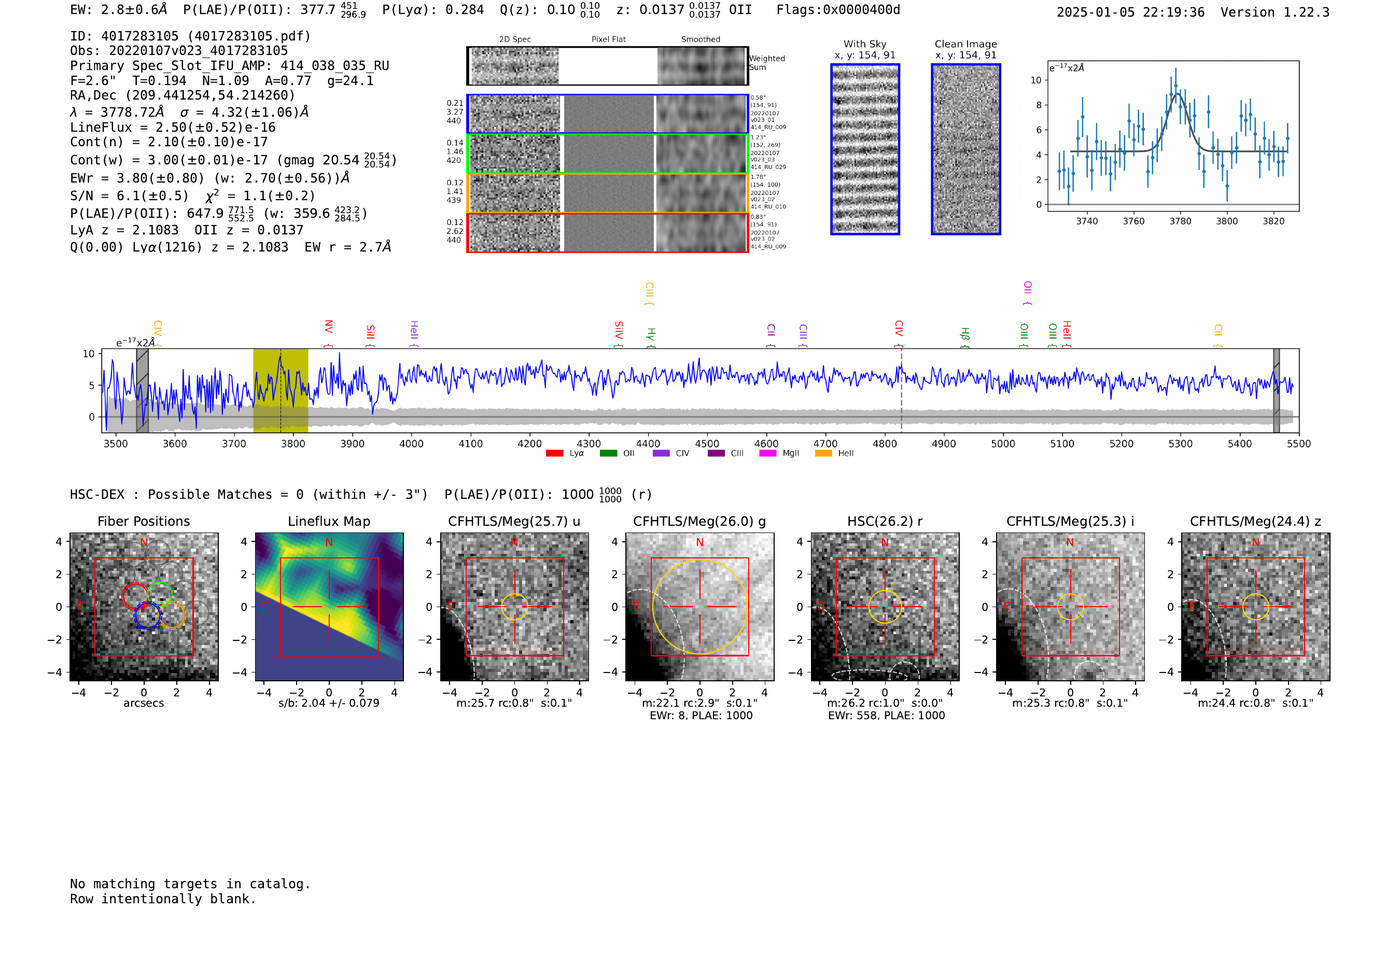Click the dark purple CIII legend swatch
This screenshot has width=1400, height=953.
[x=716, y=454]
